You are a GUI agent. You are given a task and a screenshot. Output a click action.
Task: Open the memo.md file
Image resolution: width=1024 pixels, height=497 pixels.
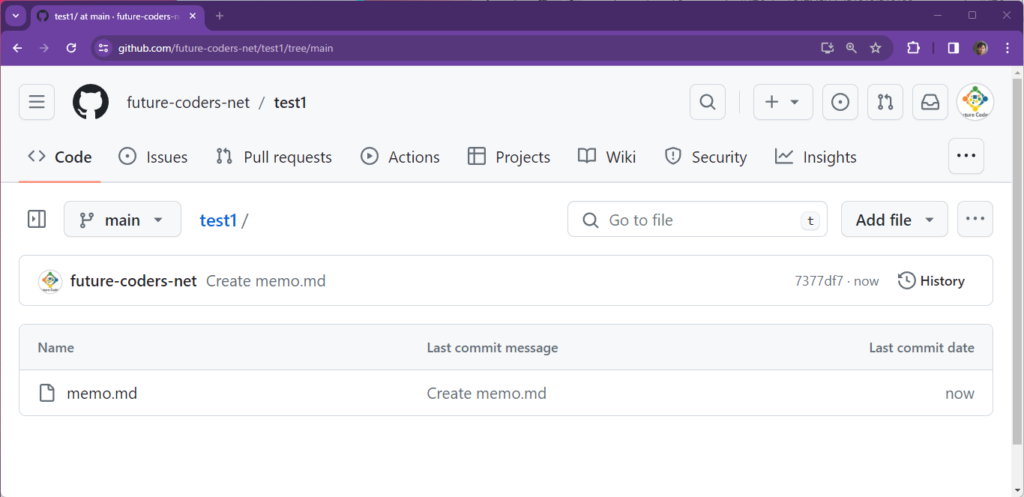(x=102, y=393)
